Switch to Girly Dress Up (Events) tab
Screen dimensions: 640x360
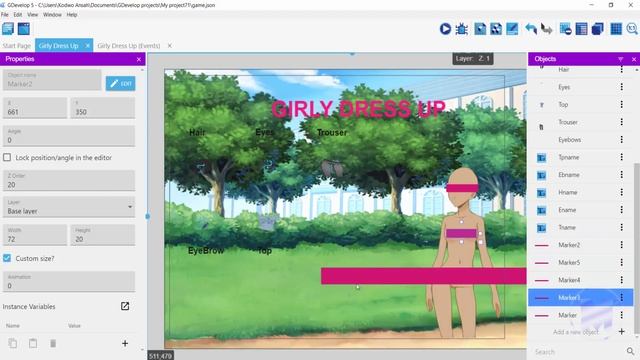pos(129,46)
